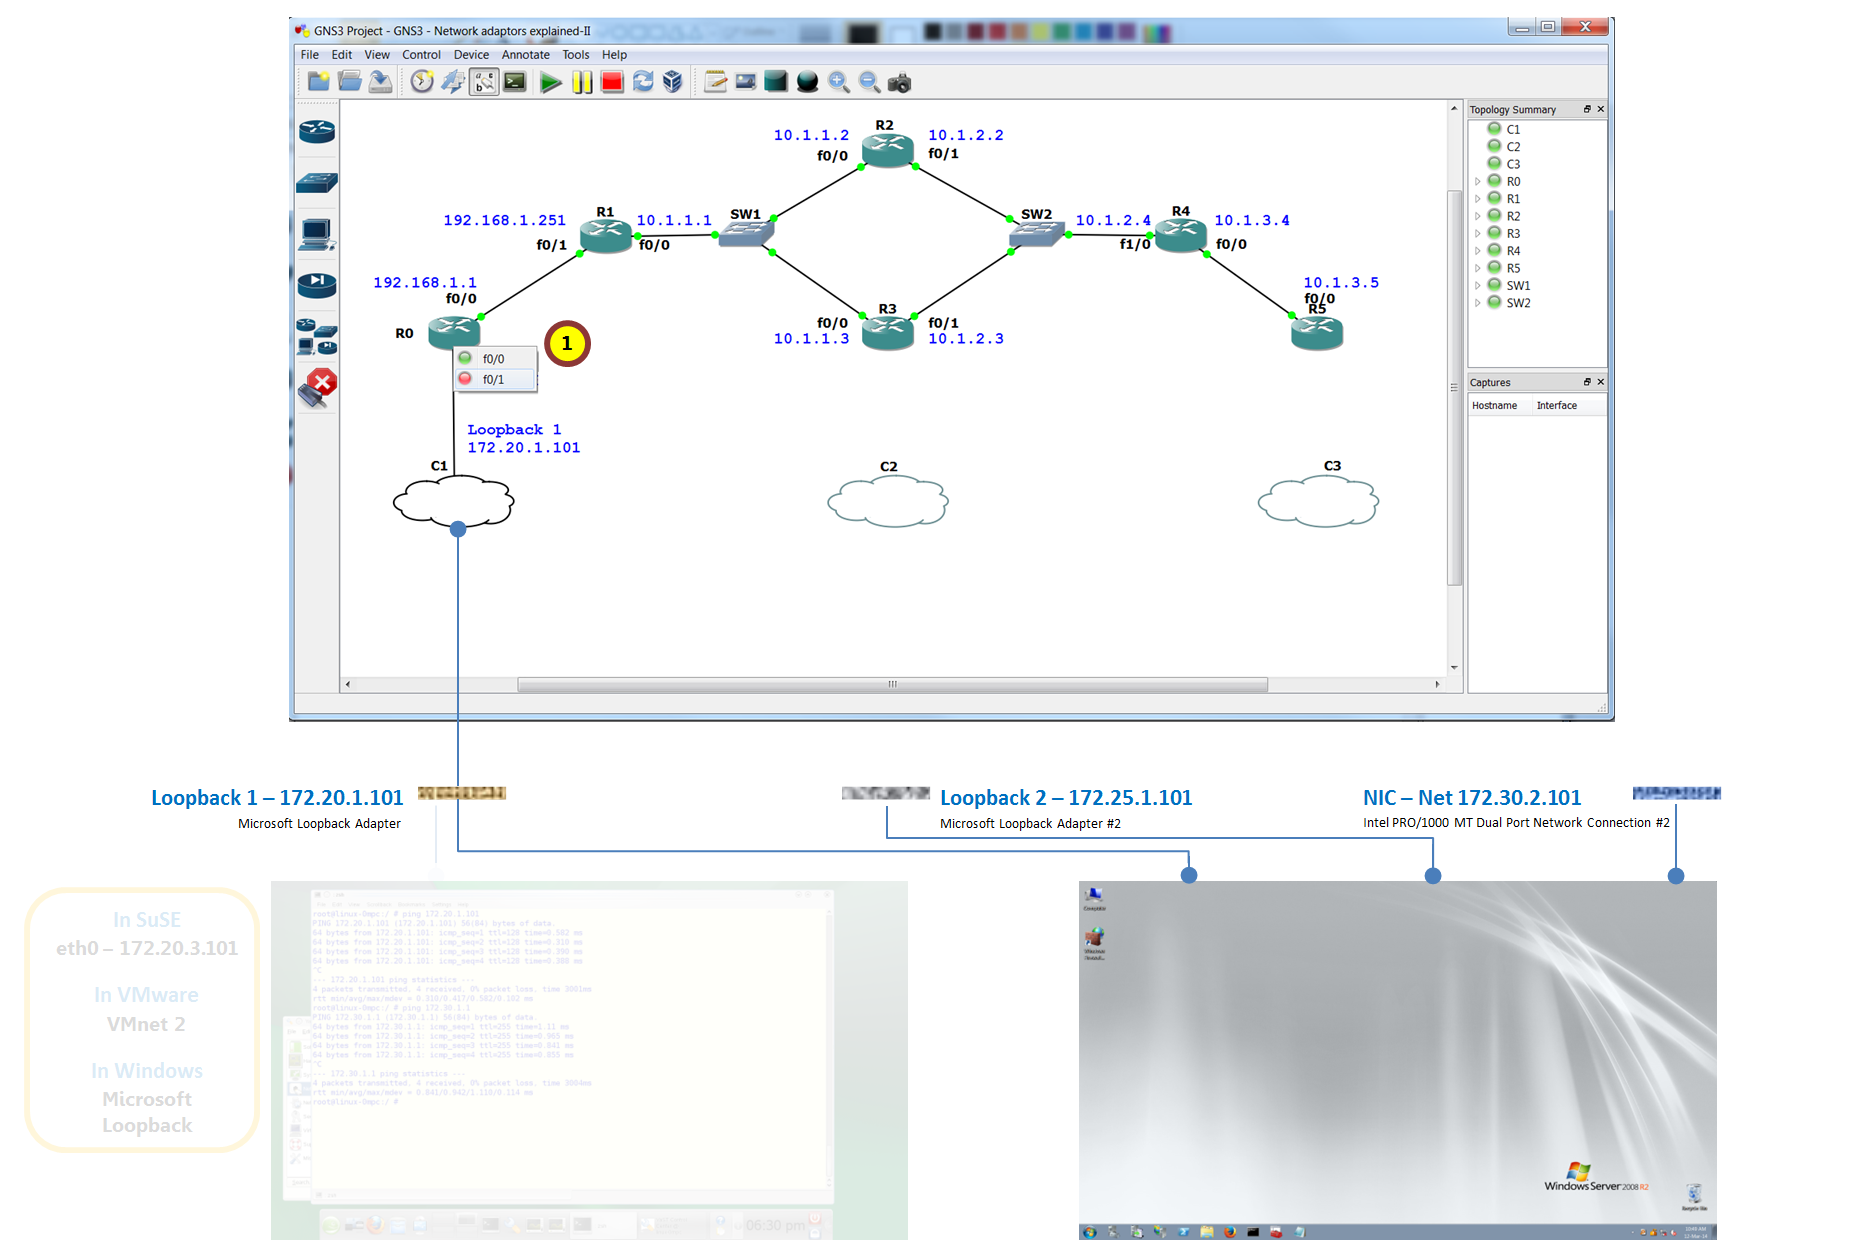Image resolution: width=1860 pixels, height=1260 pixels.
Task: Expand R3 in Topology Summary
Action: pyautogui.click(x=1477, y=233)
